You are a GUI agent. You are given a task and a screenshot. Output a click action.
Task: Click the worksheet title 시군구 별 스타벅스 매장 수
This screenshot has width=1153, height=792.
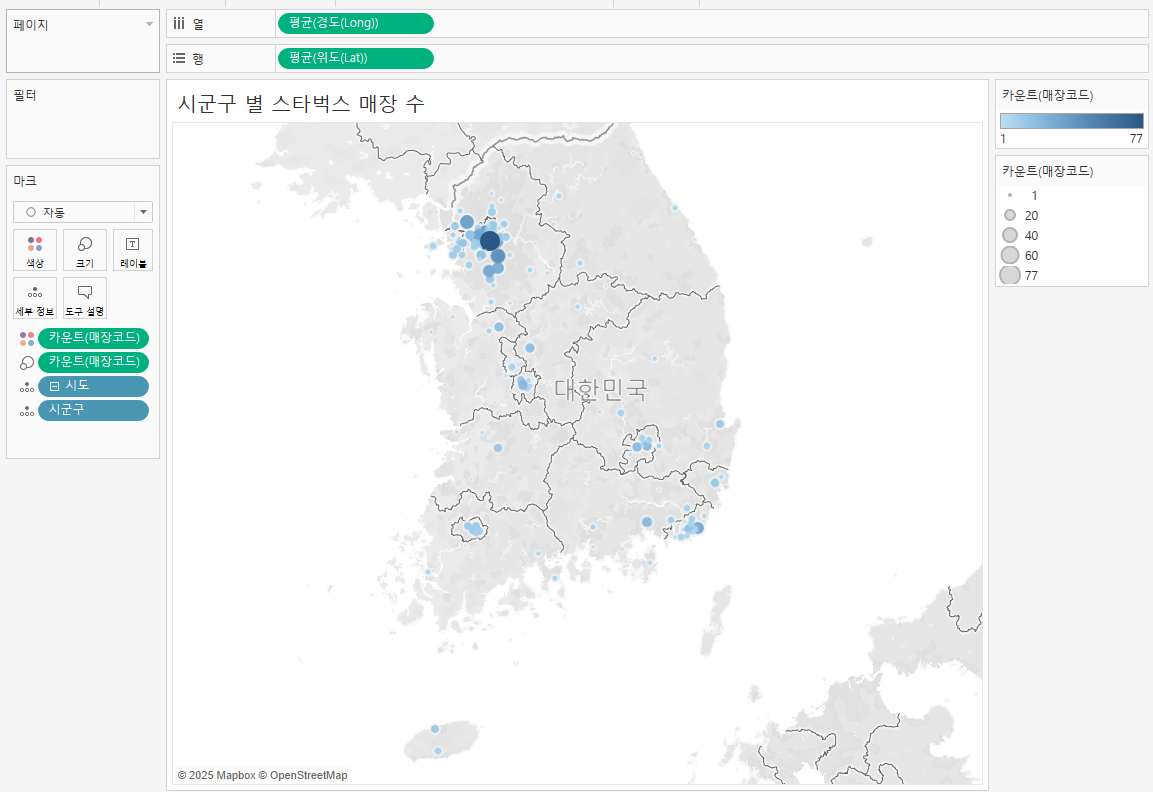click(301, 104)
